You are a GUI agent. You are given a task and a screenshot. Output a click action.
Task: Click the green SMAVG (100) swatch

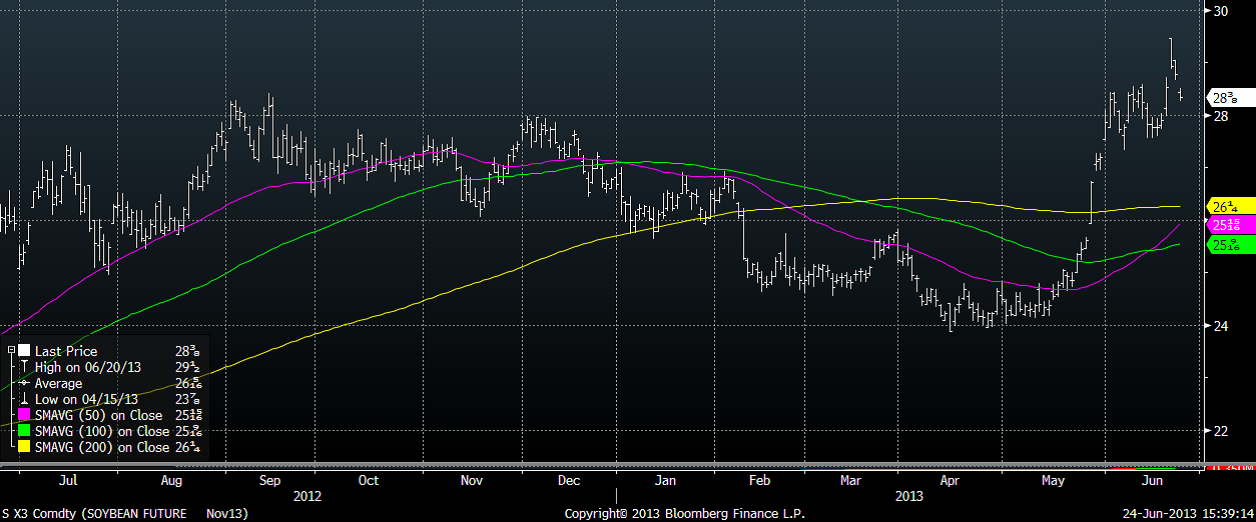click(23, 431)
